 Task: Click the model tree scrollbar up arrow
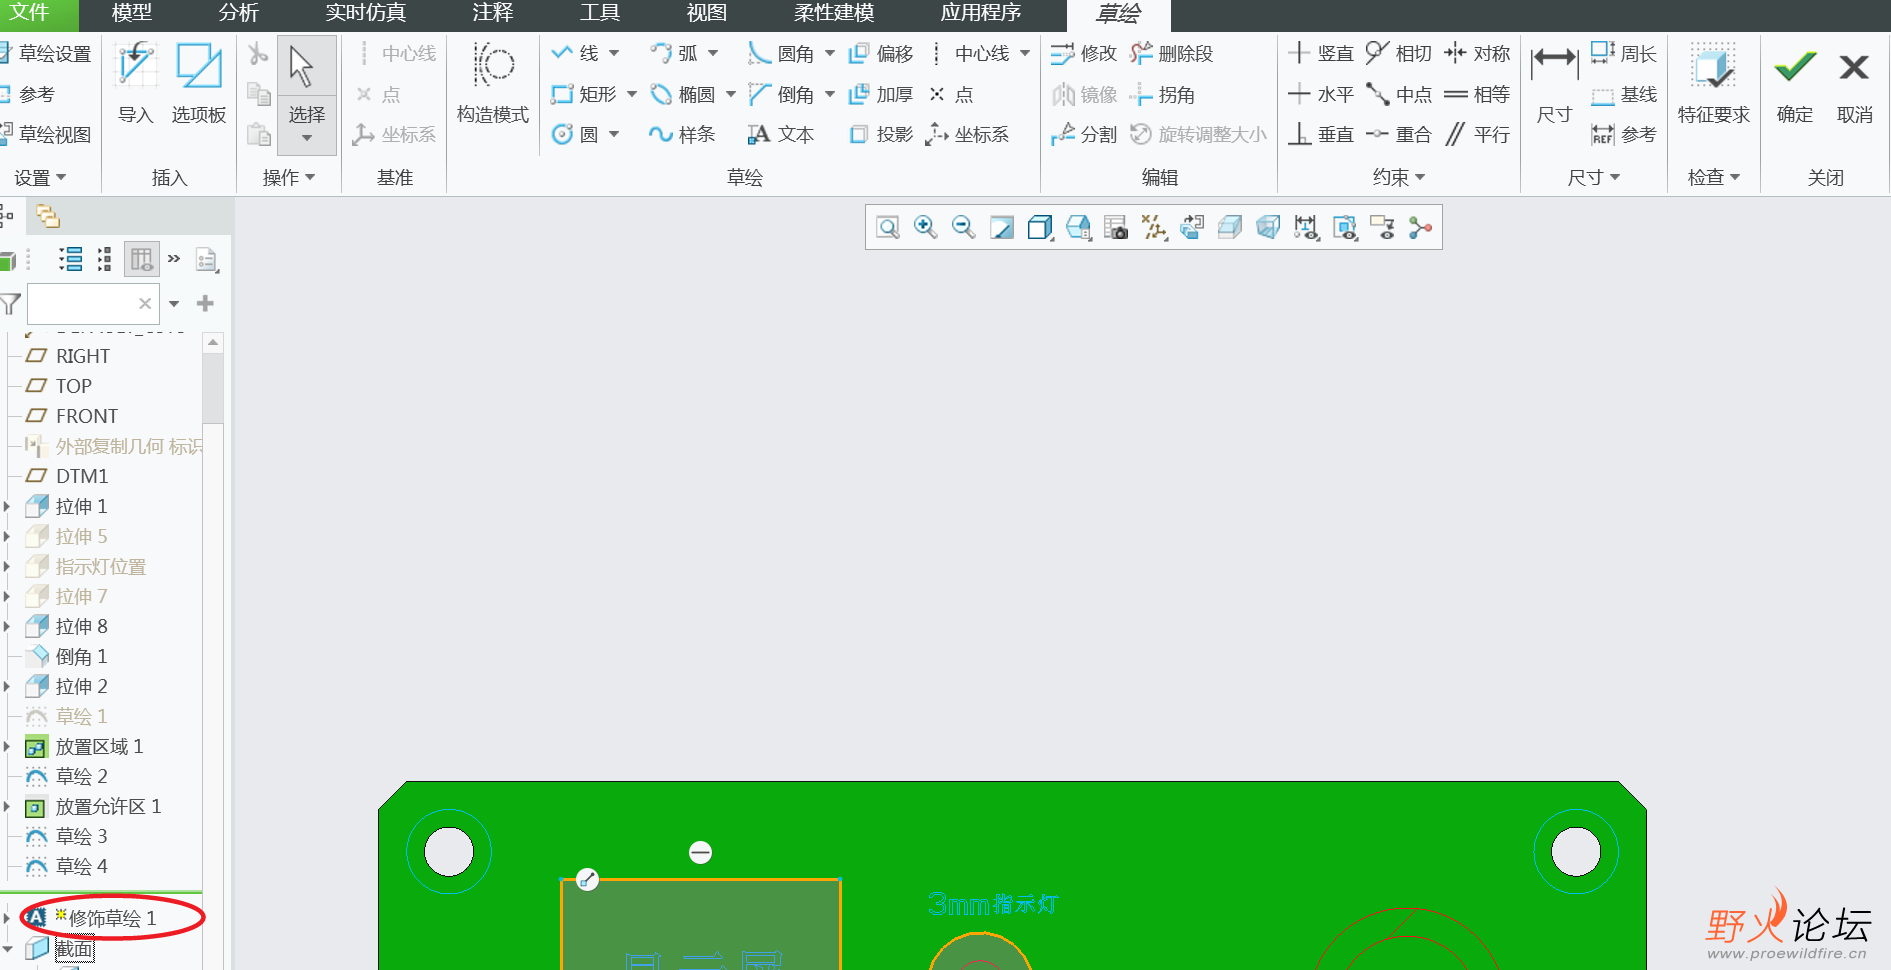pos(212,343)
